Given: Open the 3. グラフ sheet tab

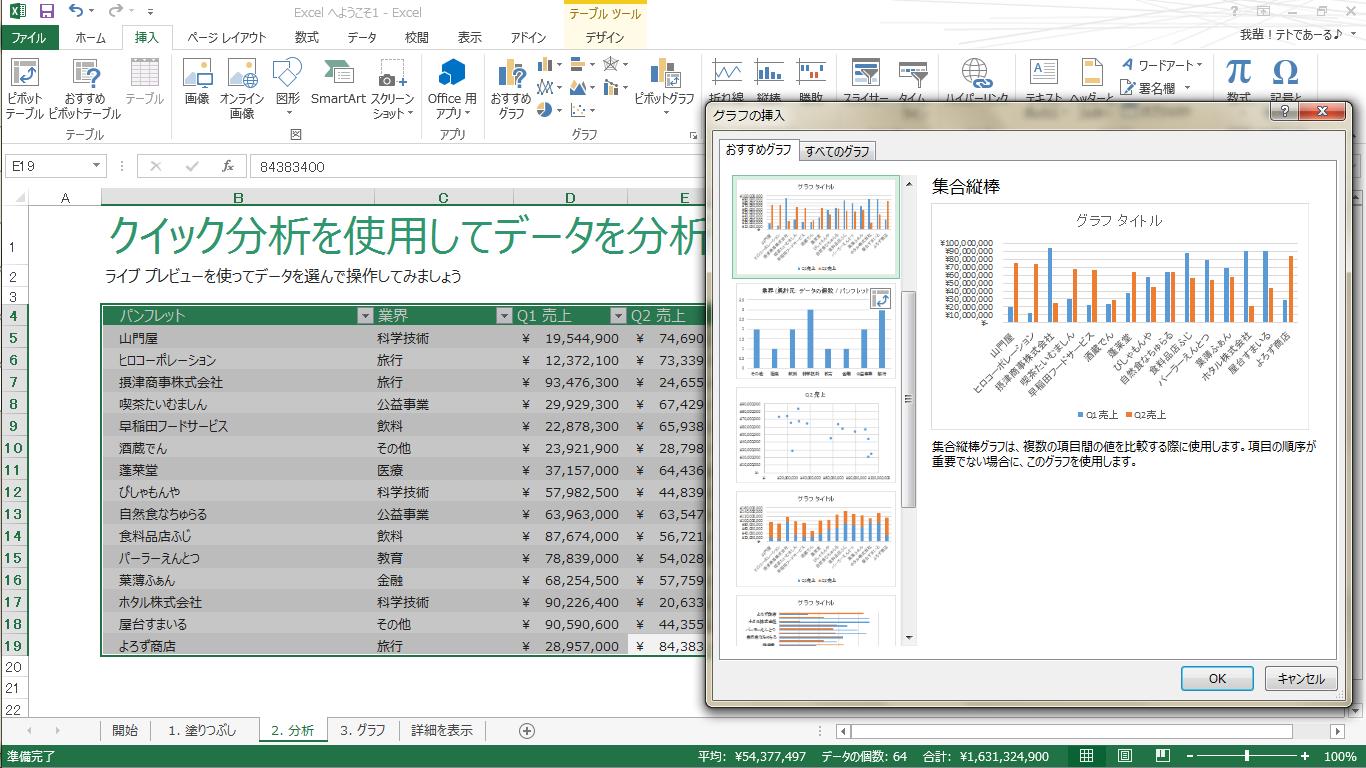Looking at the screenshot, I should click(362, 730).
